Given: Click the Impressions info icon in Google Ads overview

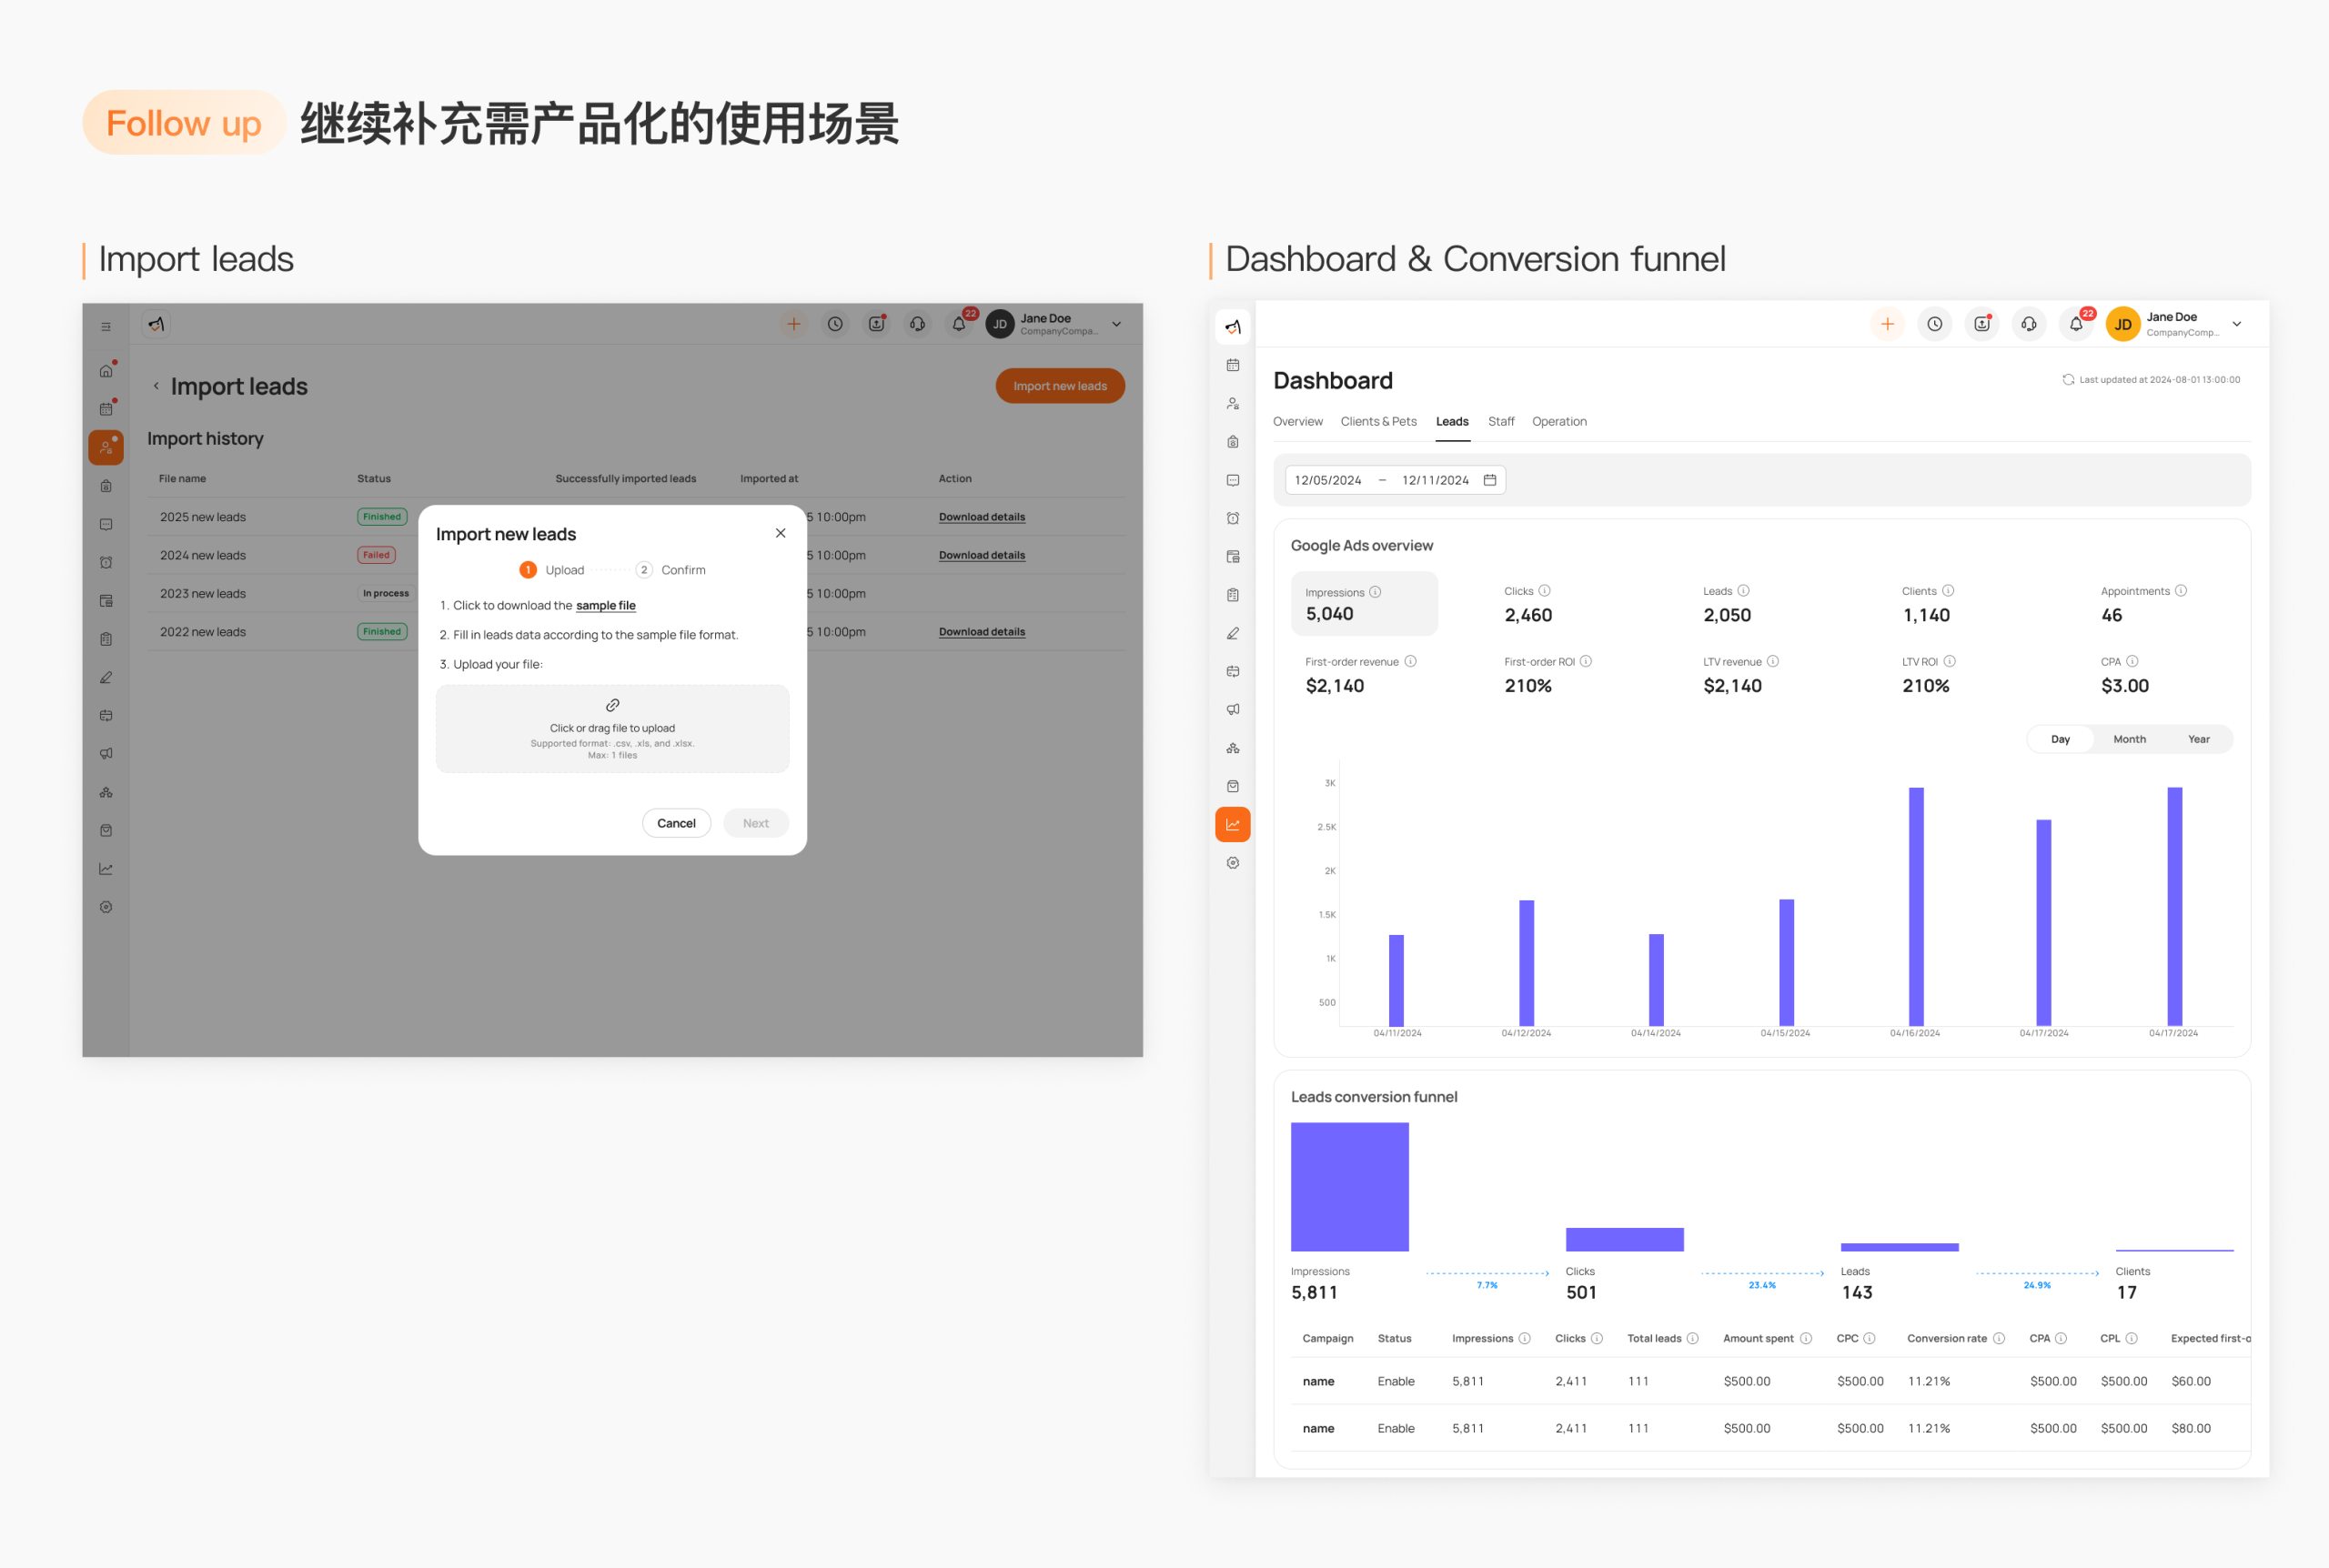Looking at the screenshot, I should point(1375,592).
